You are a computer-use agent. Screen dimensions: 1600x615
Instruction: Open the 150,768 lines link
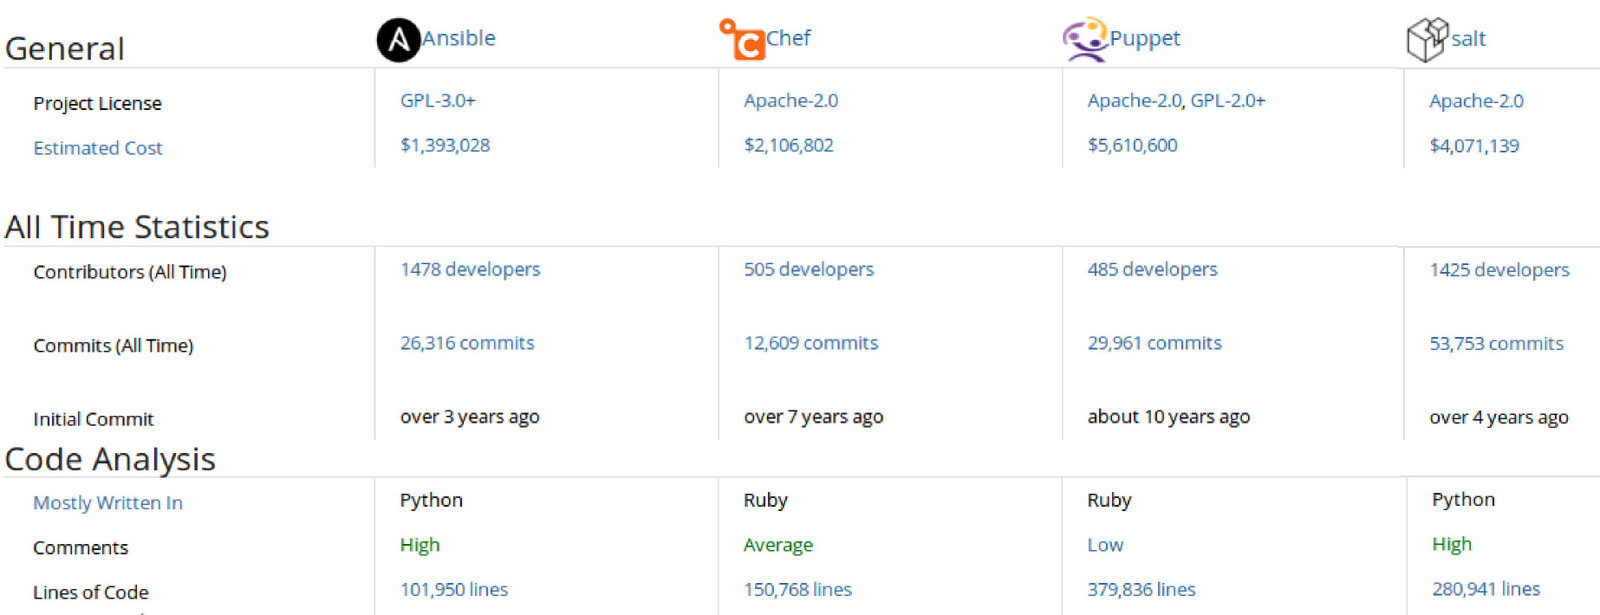click(x=798, y=590)
